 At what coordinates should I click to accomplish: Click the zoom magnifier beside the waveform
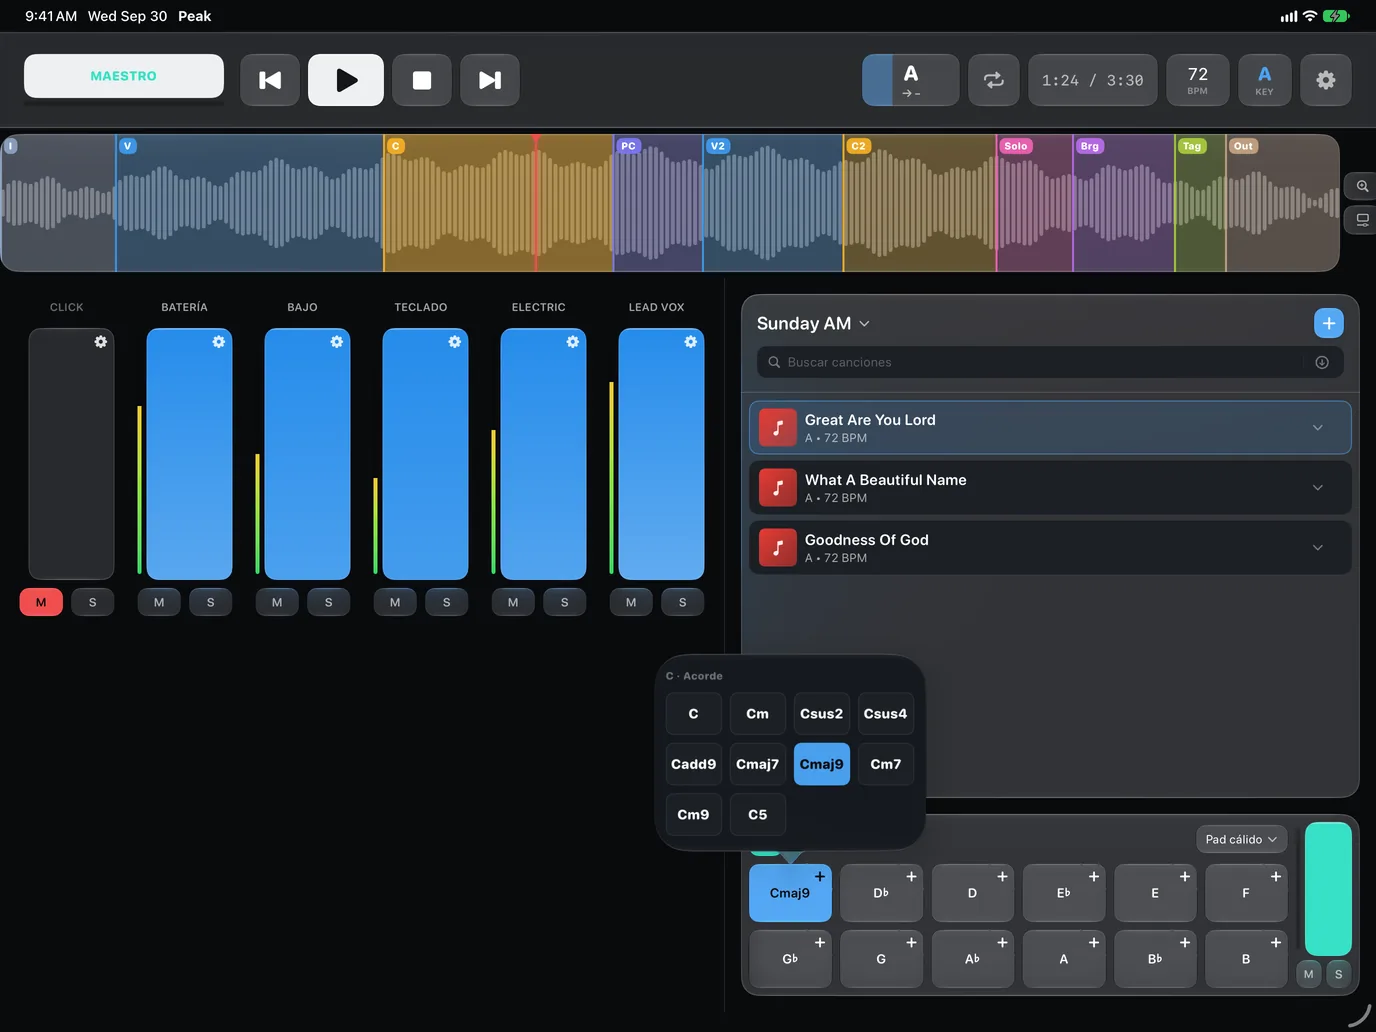(1362, 186)
